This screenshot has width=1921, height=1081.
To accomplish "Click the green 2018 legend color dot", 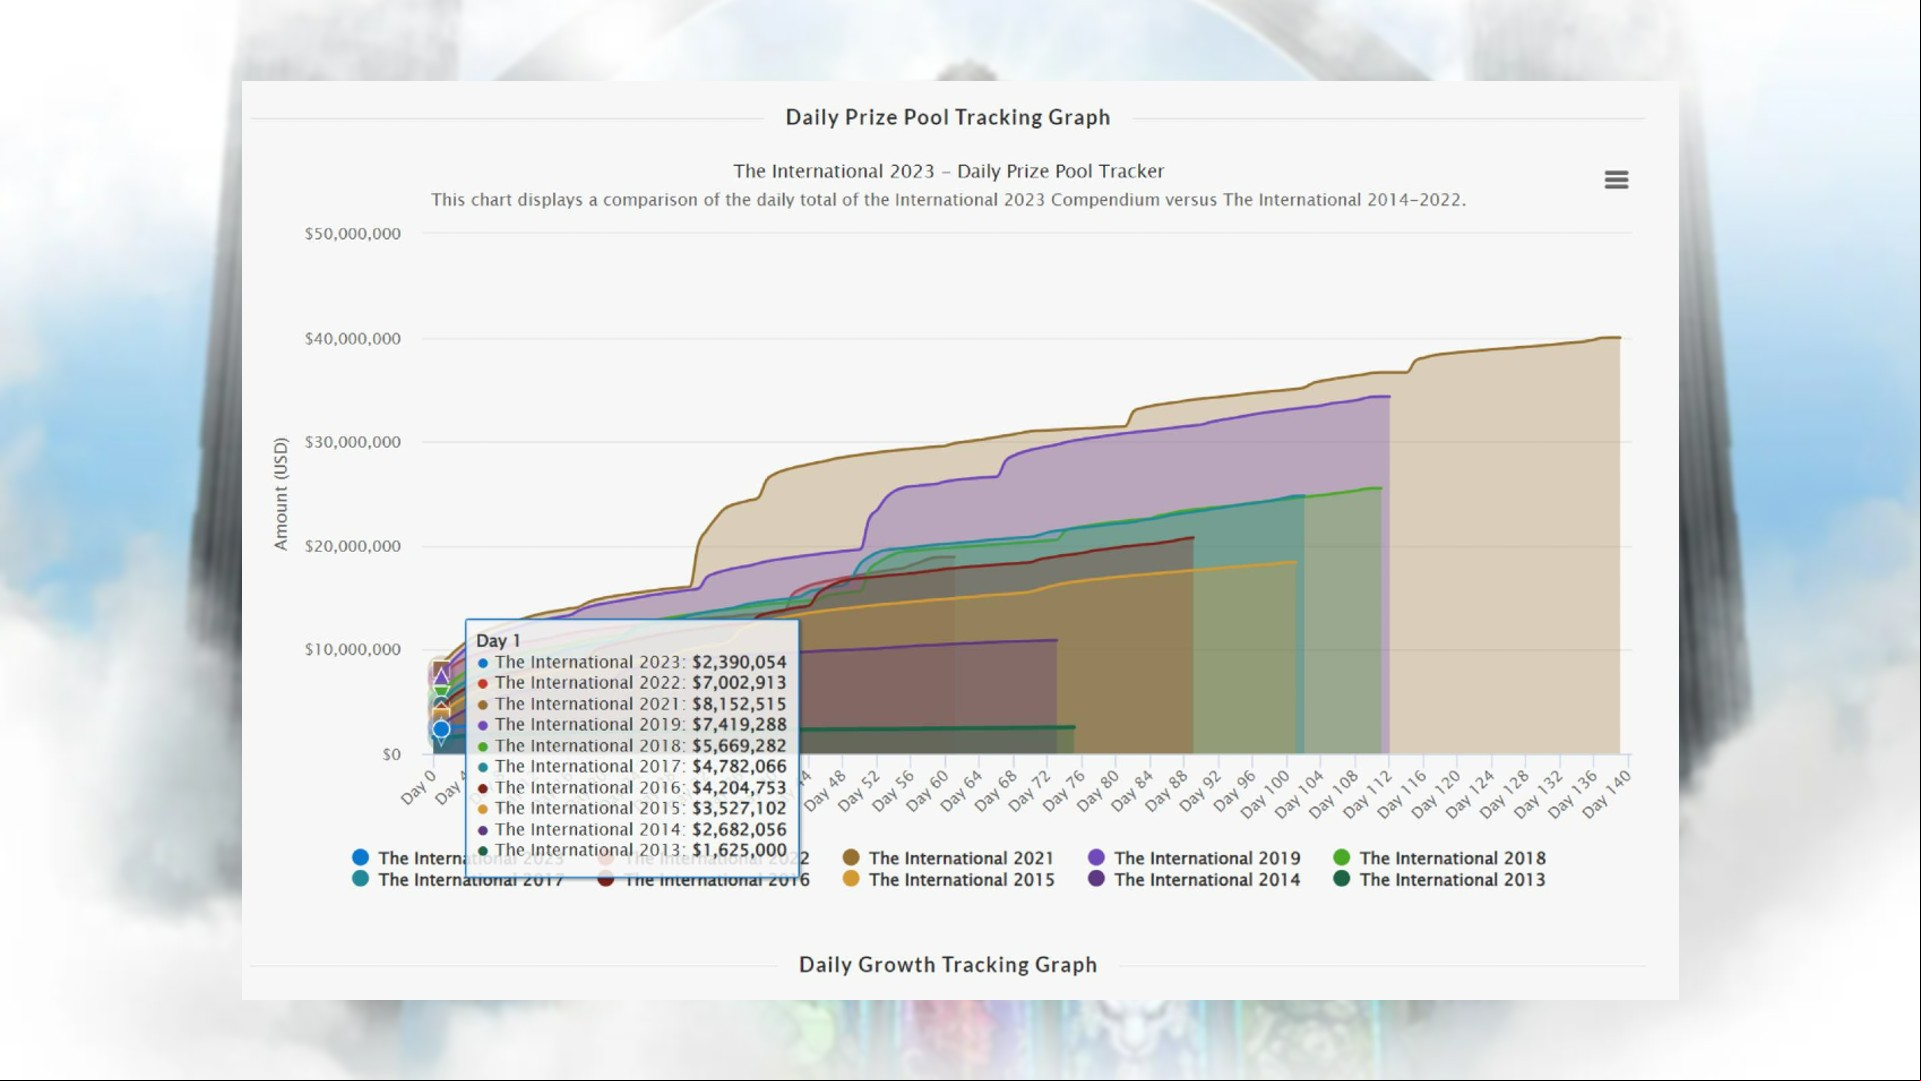I will [x=1342, y=857].
